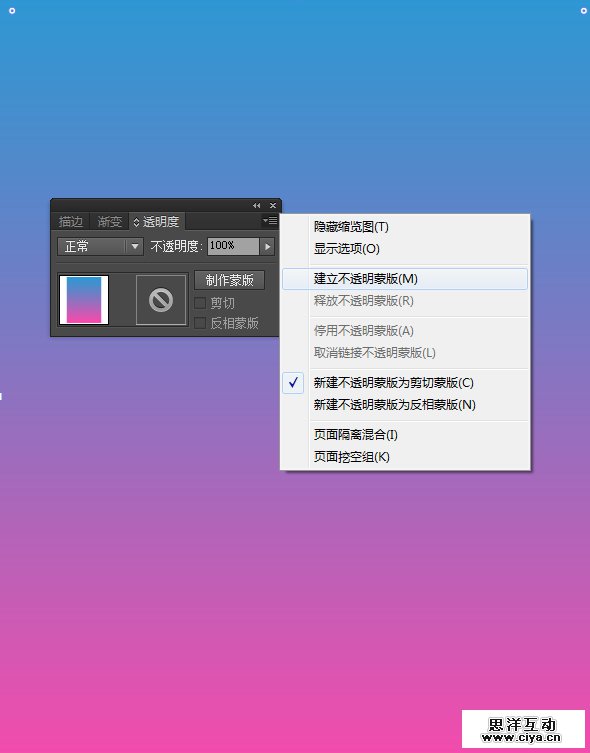This screenshot has width=590, height=753.
Task: Choose 页面隔离混合(I) menu entry
Action: (x=405, y=435)
